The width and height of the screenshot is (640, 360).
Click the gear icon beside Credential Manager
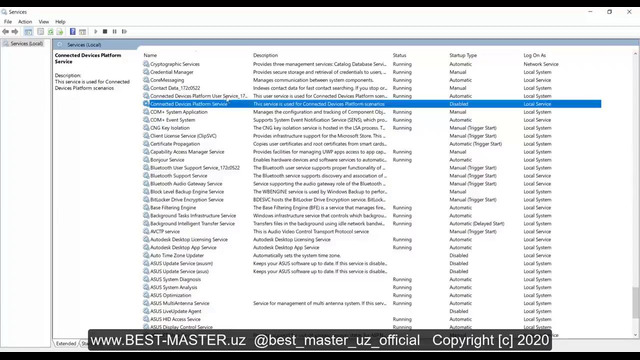146,72
